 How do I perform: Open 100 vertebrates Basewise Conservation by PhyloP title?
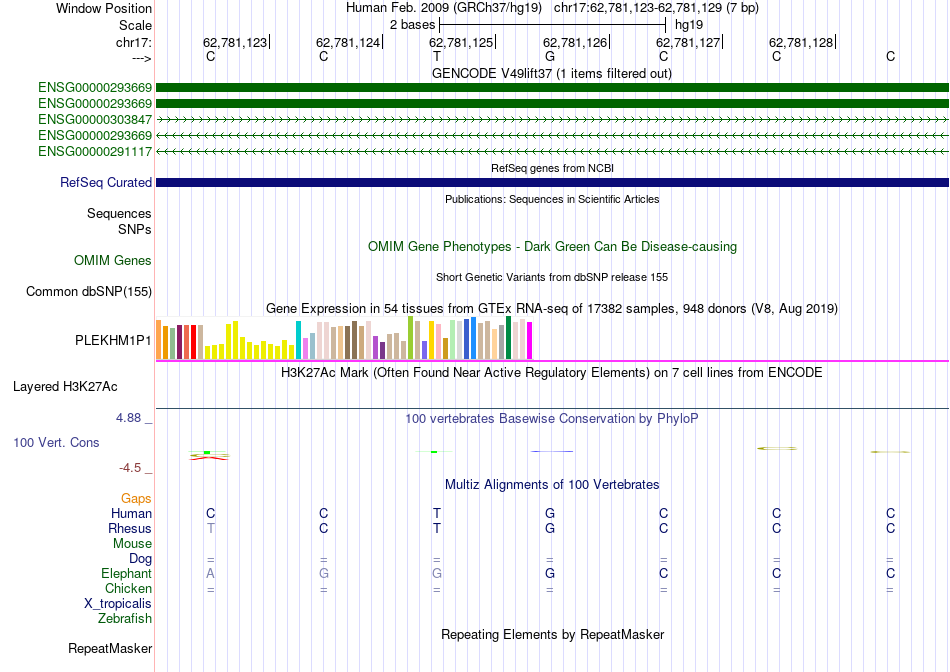[552, 419]
